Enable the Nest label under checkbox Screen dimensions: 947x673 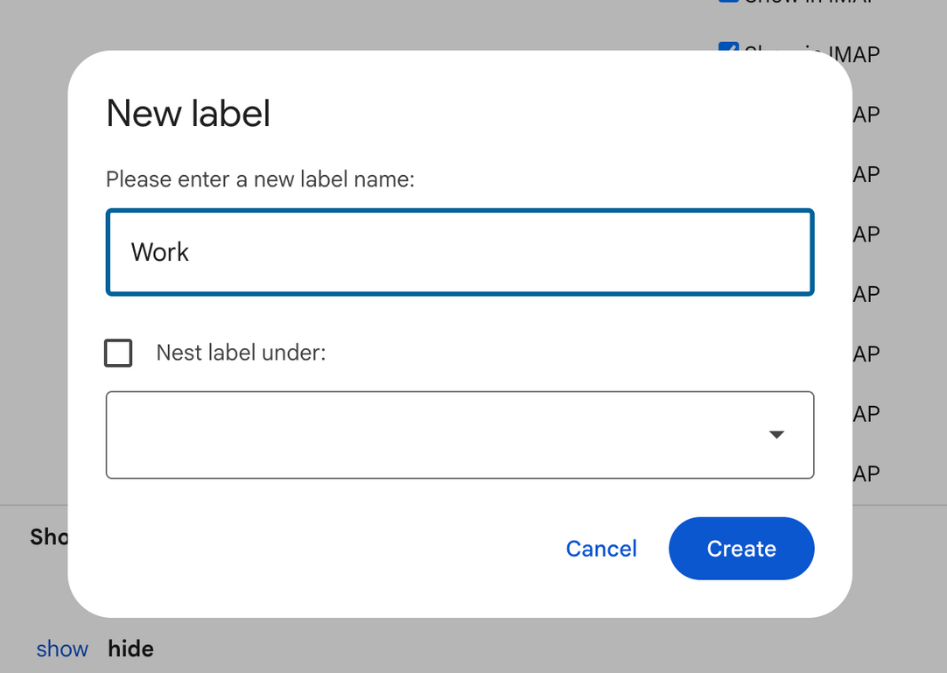pos(118,353)
